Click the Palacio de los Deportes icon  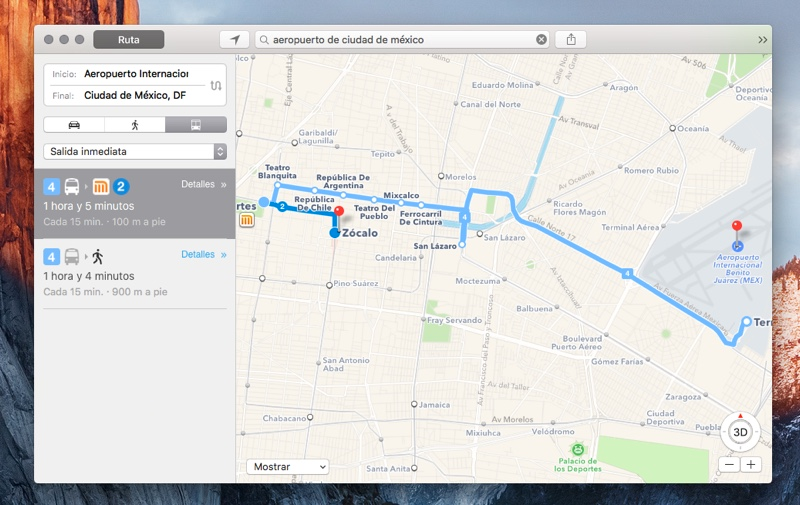578,449
